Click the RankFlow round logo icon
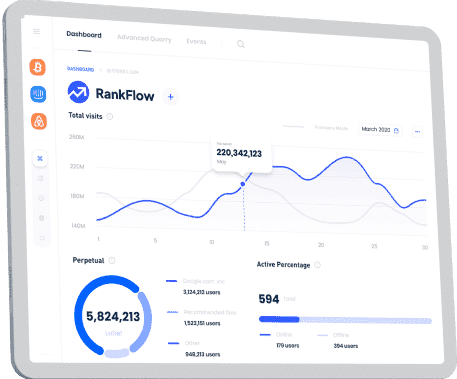Viewport: 457px width, 379px height. click(78, 92)
